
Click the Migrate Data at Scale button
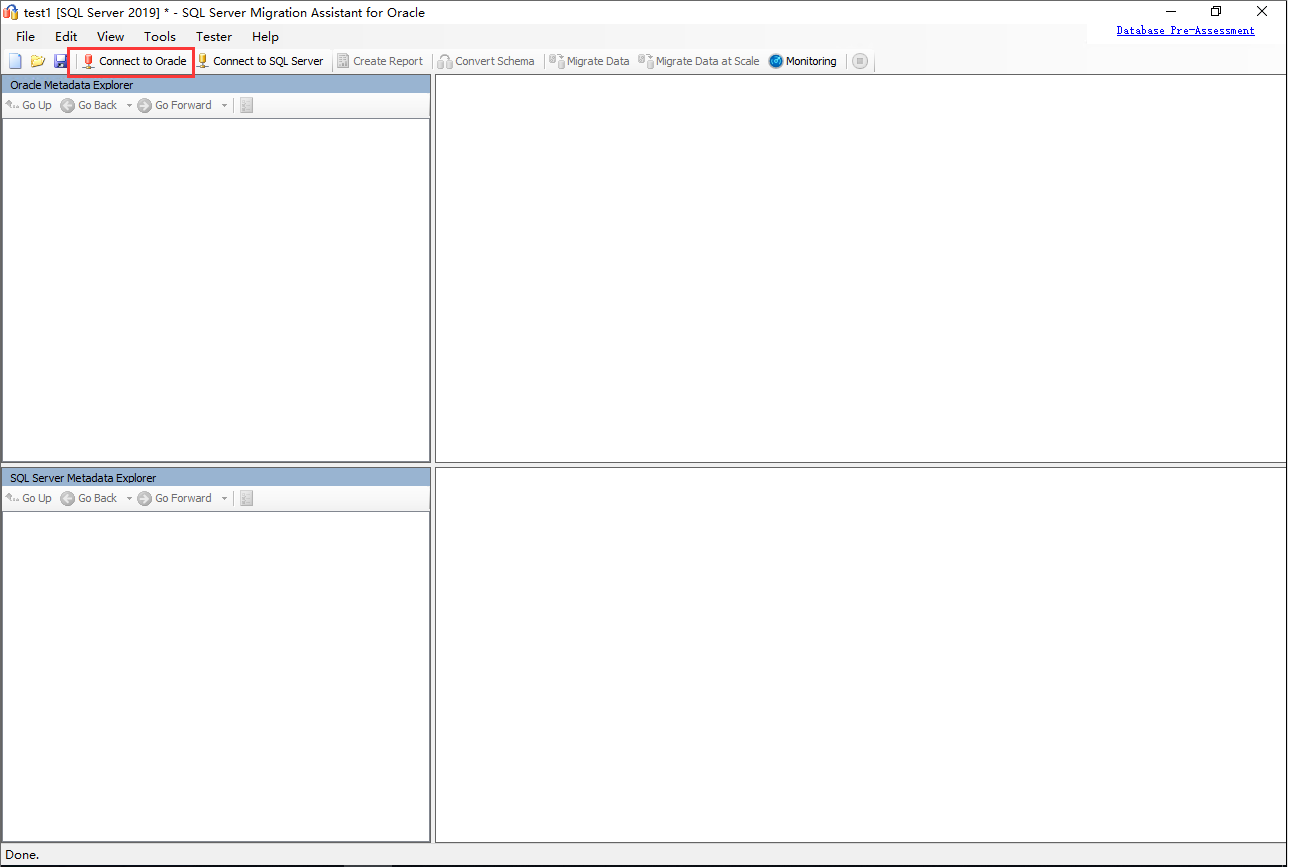point(699,61)
